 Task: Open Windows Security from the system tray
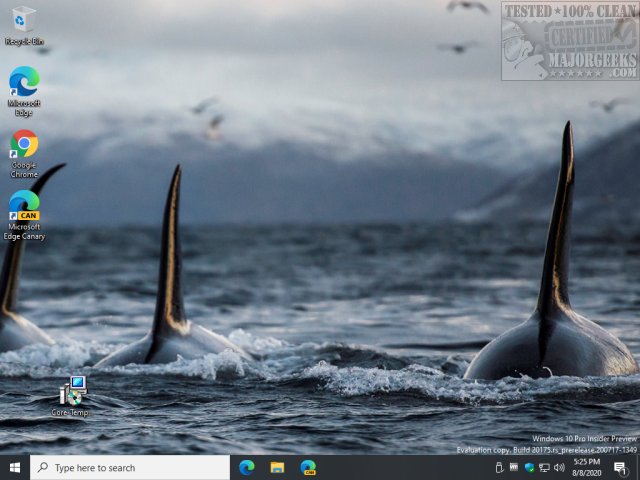coord(529,467)
